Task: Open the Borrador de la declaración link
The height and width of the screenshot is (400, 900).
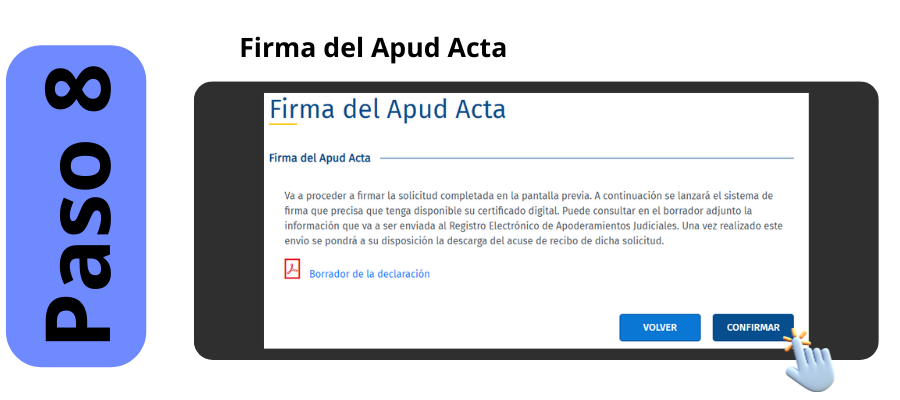Action: coord(369,274)
